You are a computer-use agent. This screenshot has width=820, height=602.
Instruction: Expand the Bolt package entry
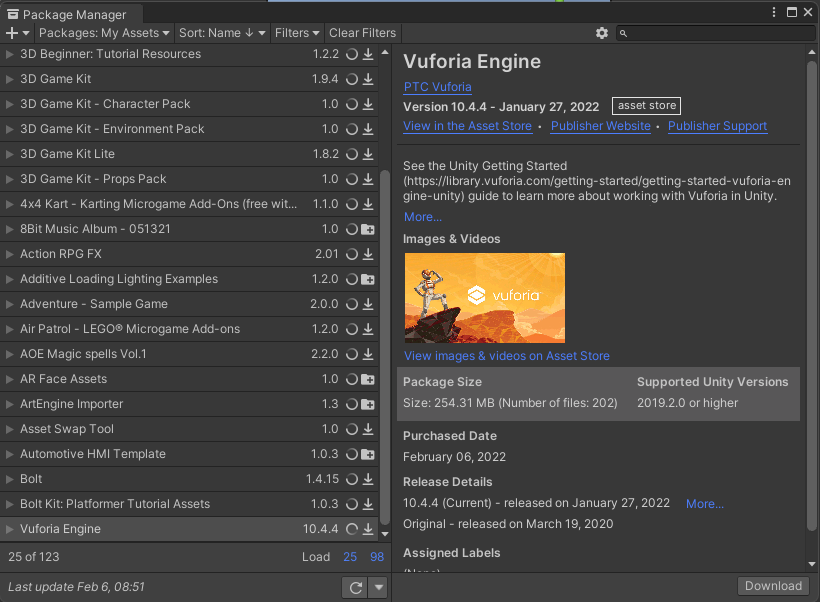pyautogui.click(x=9, y=479)
